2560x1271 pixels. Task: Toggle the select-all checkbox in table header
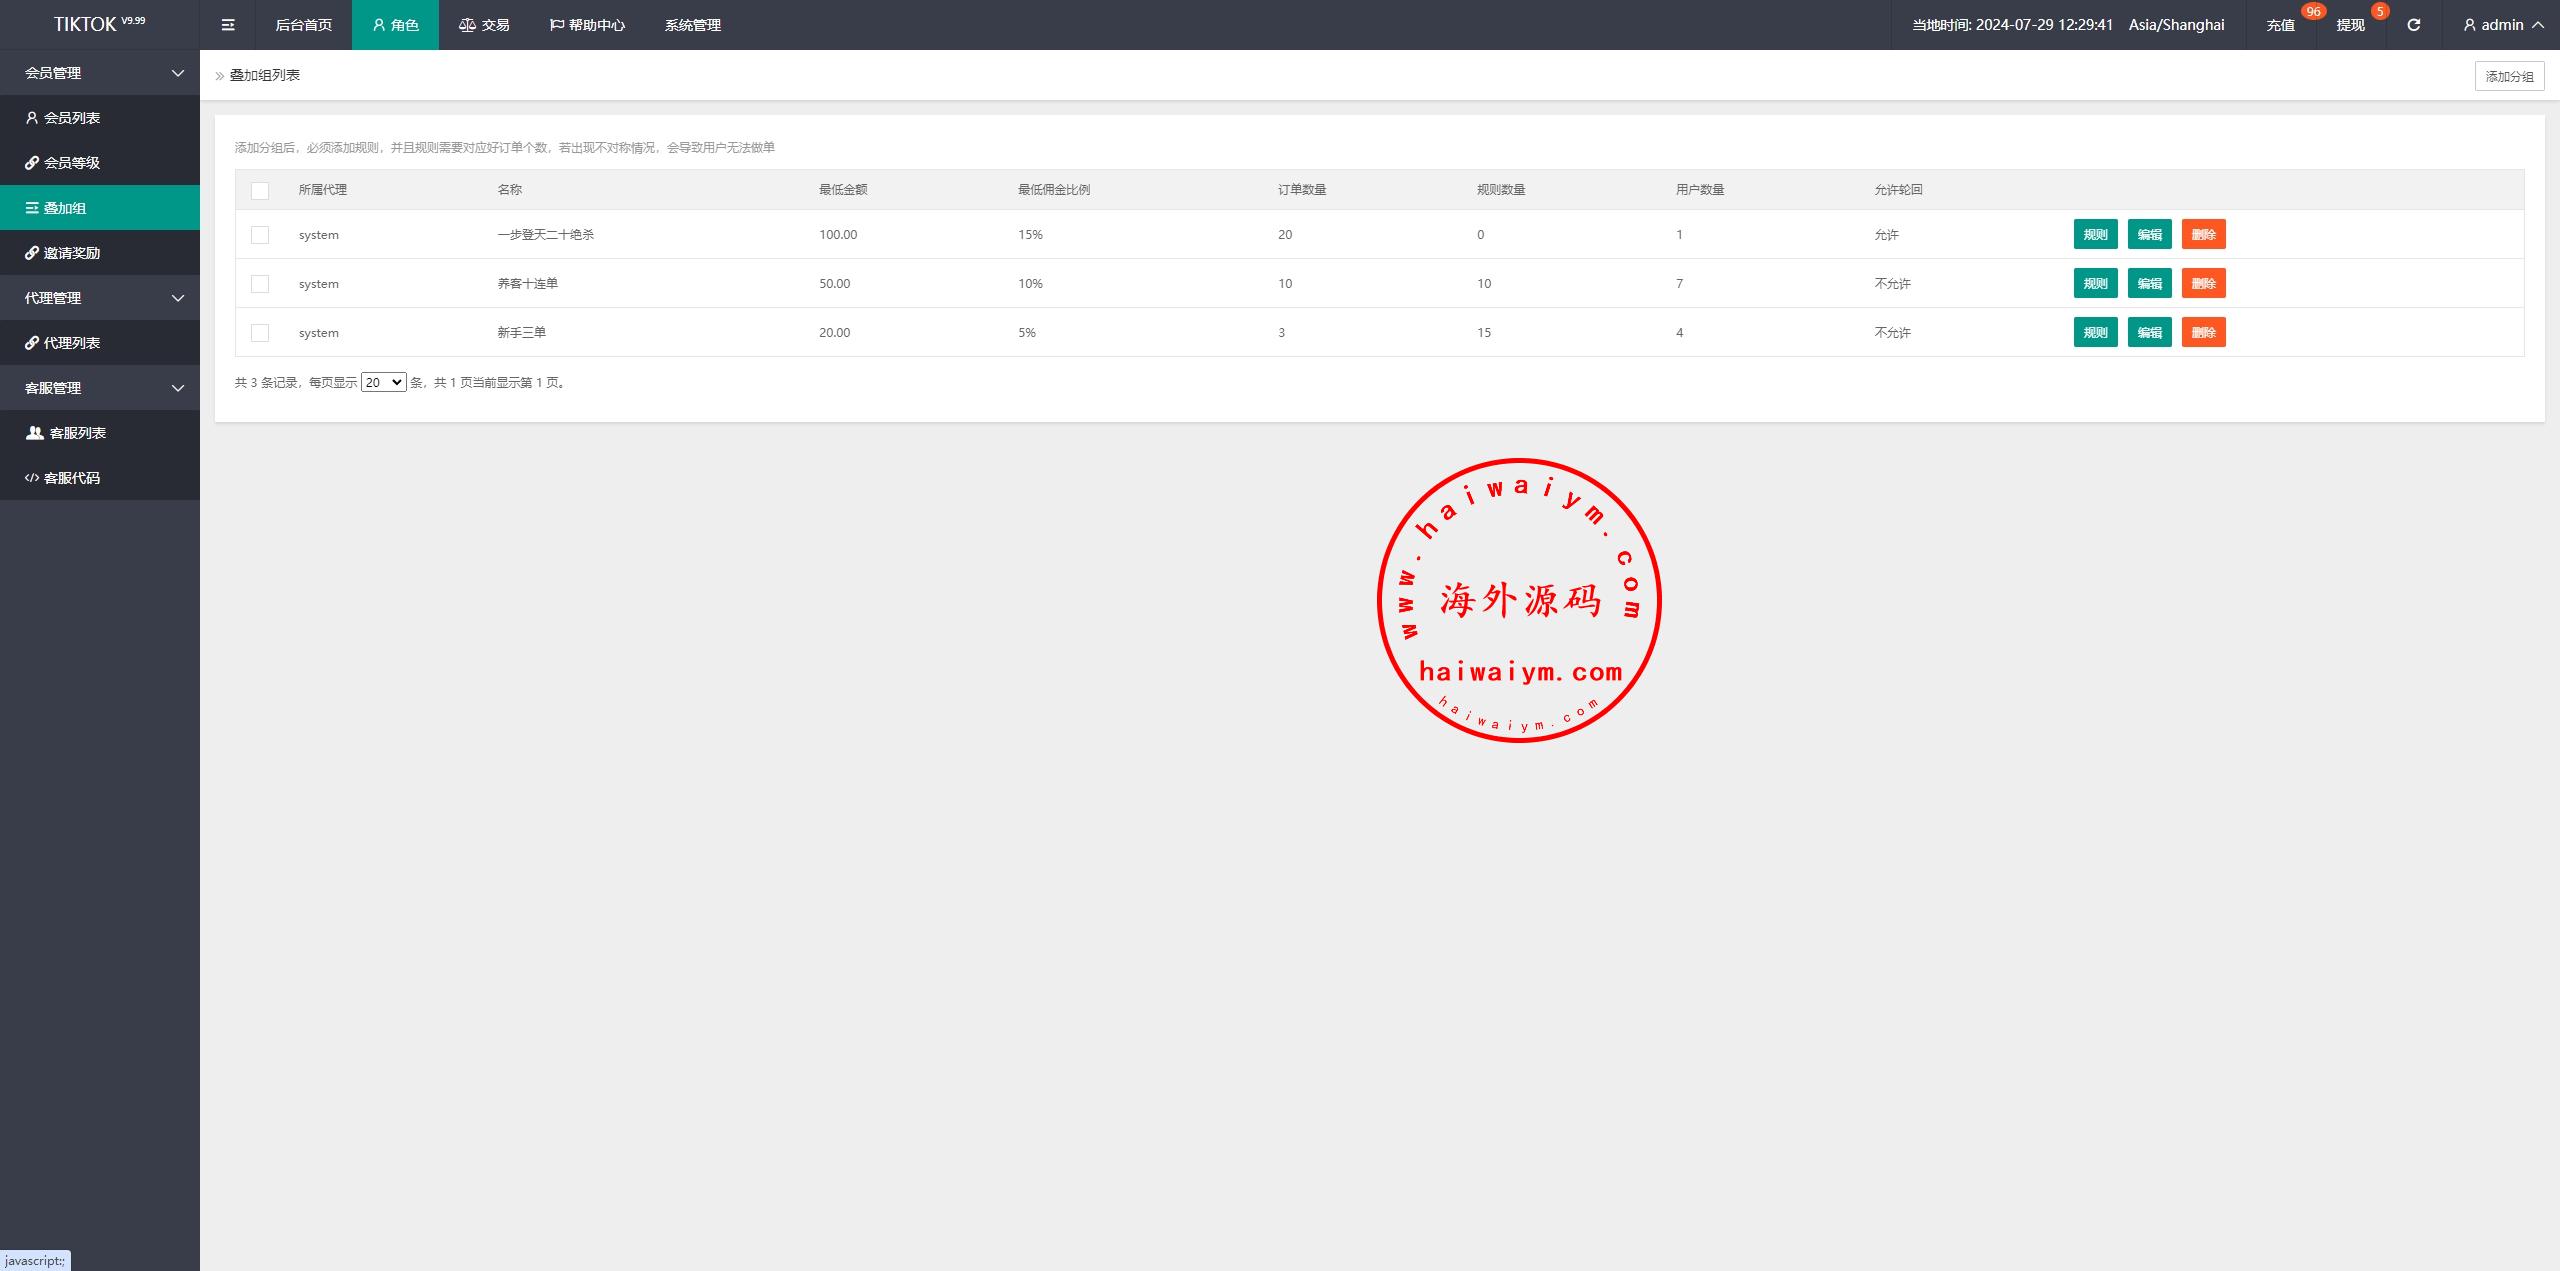click(x=260, y=190)
